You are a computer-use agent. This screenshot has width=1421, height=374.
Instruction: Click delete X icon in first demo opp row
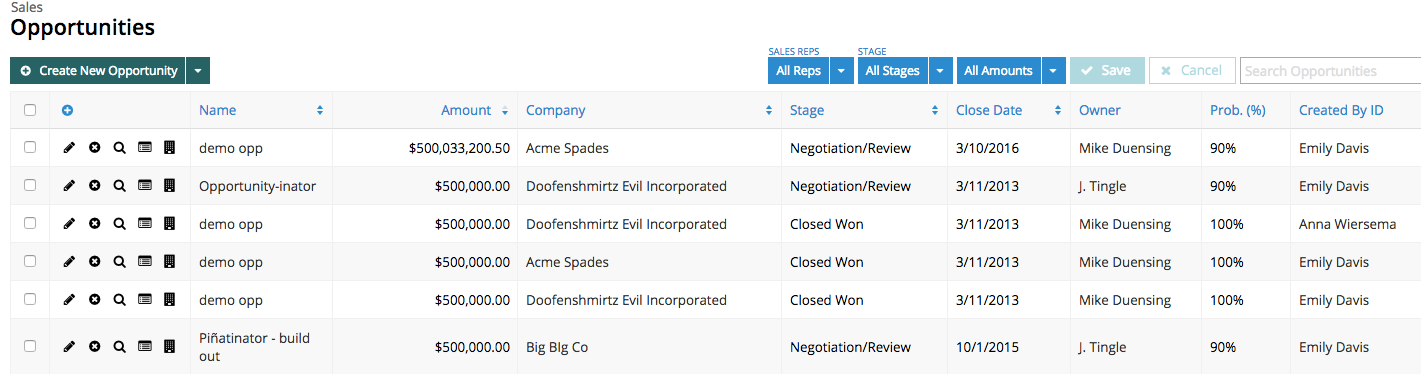coord(94,148)
